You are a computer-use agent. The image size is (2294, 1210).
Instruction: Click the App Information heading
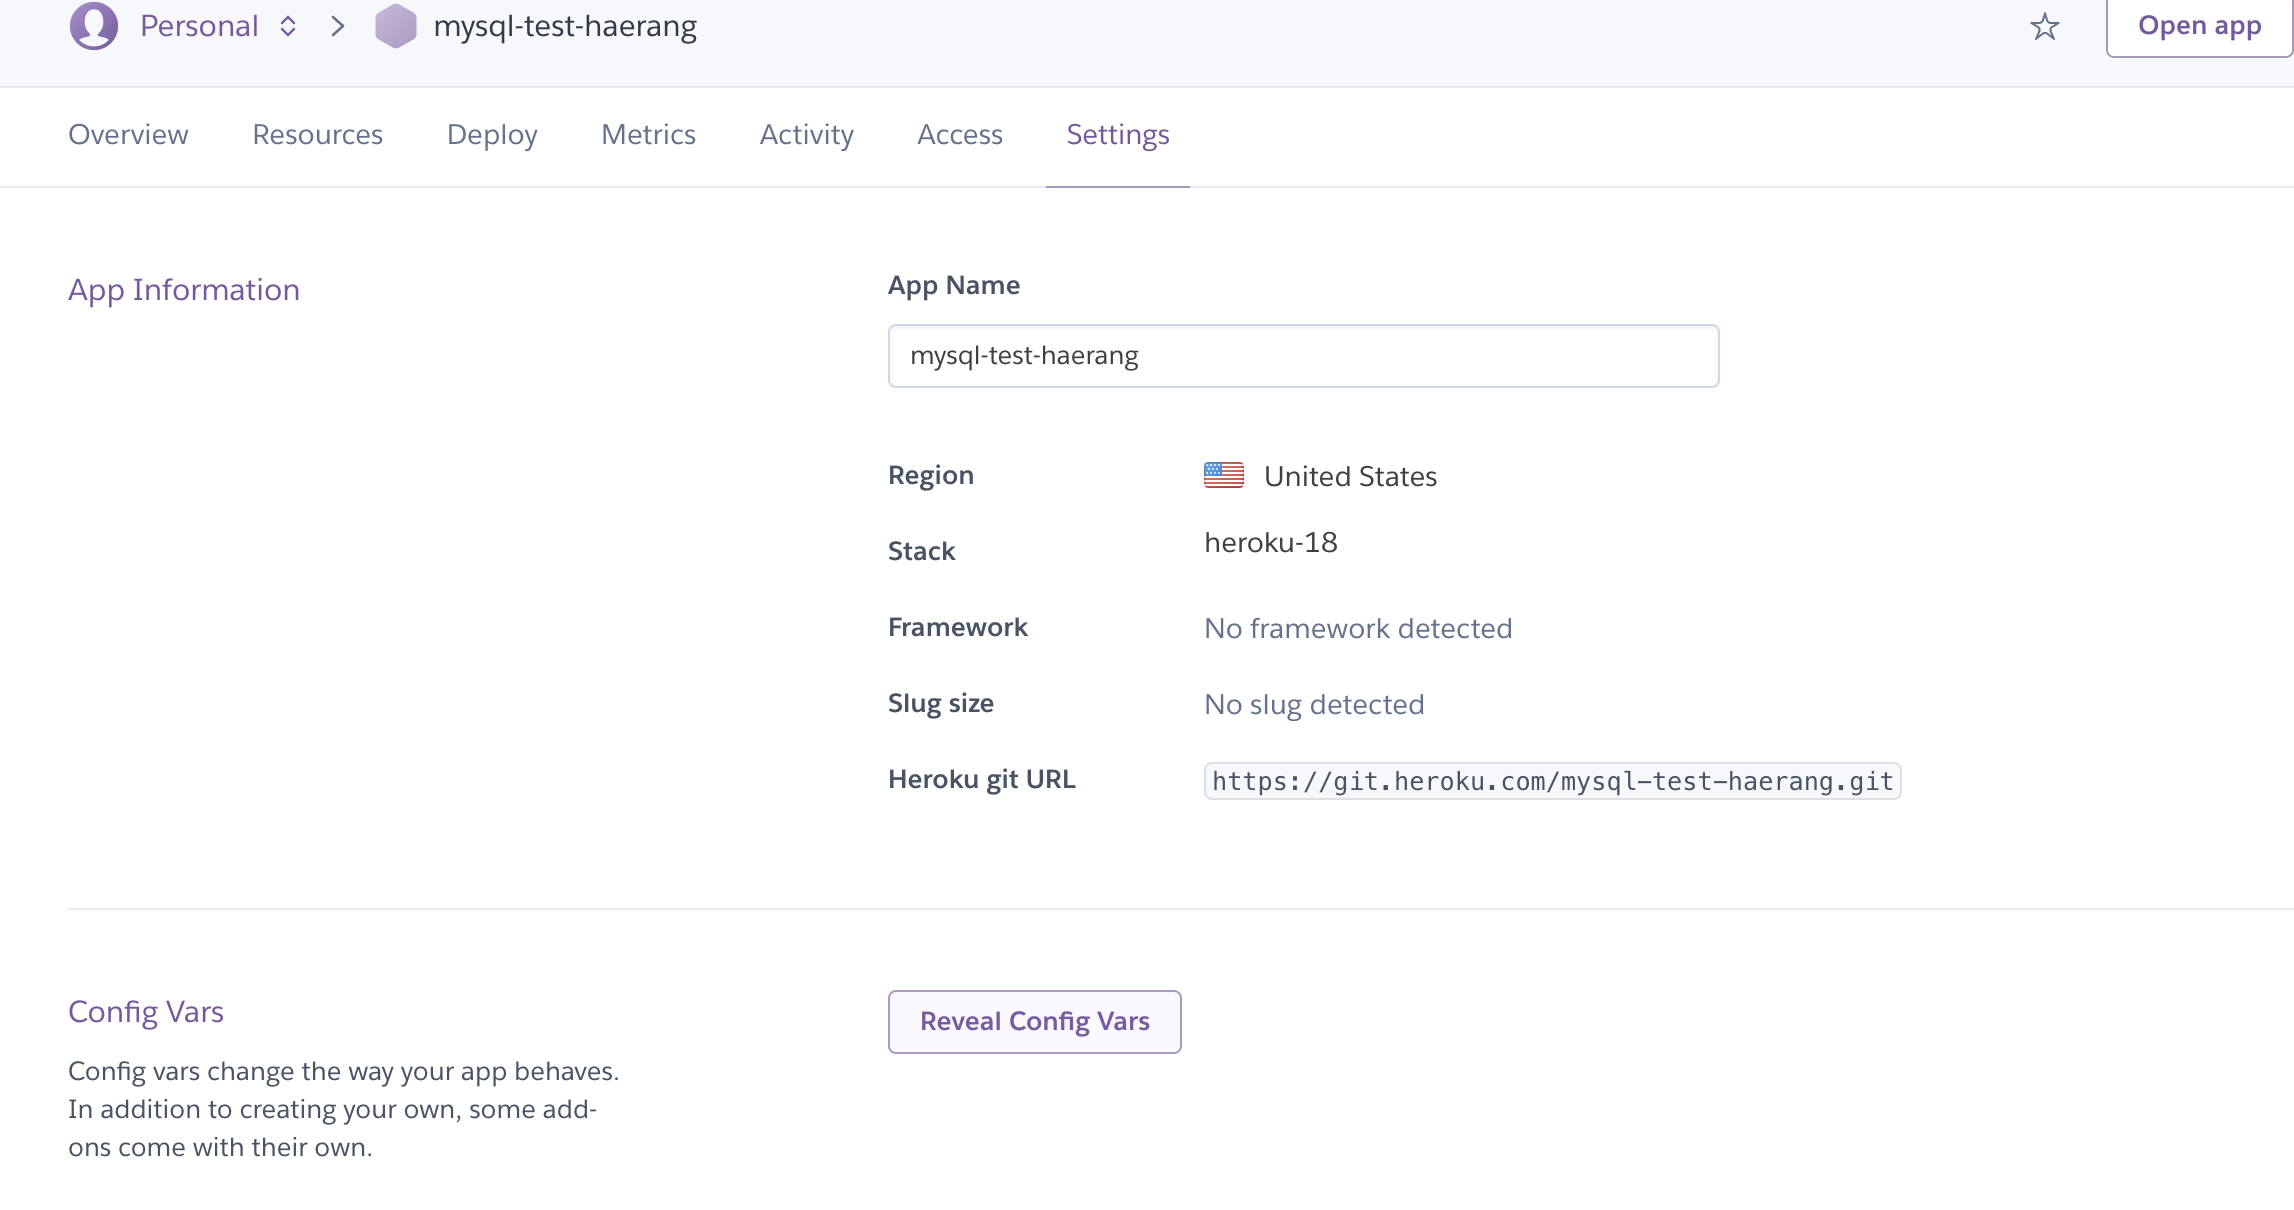[184, 290]
